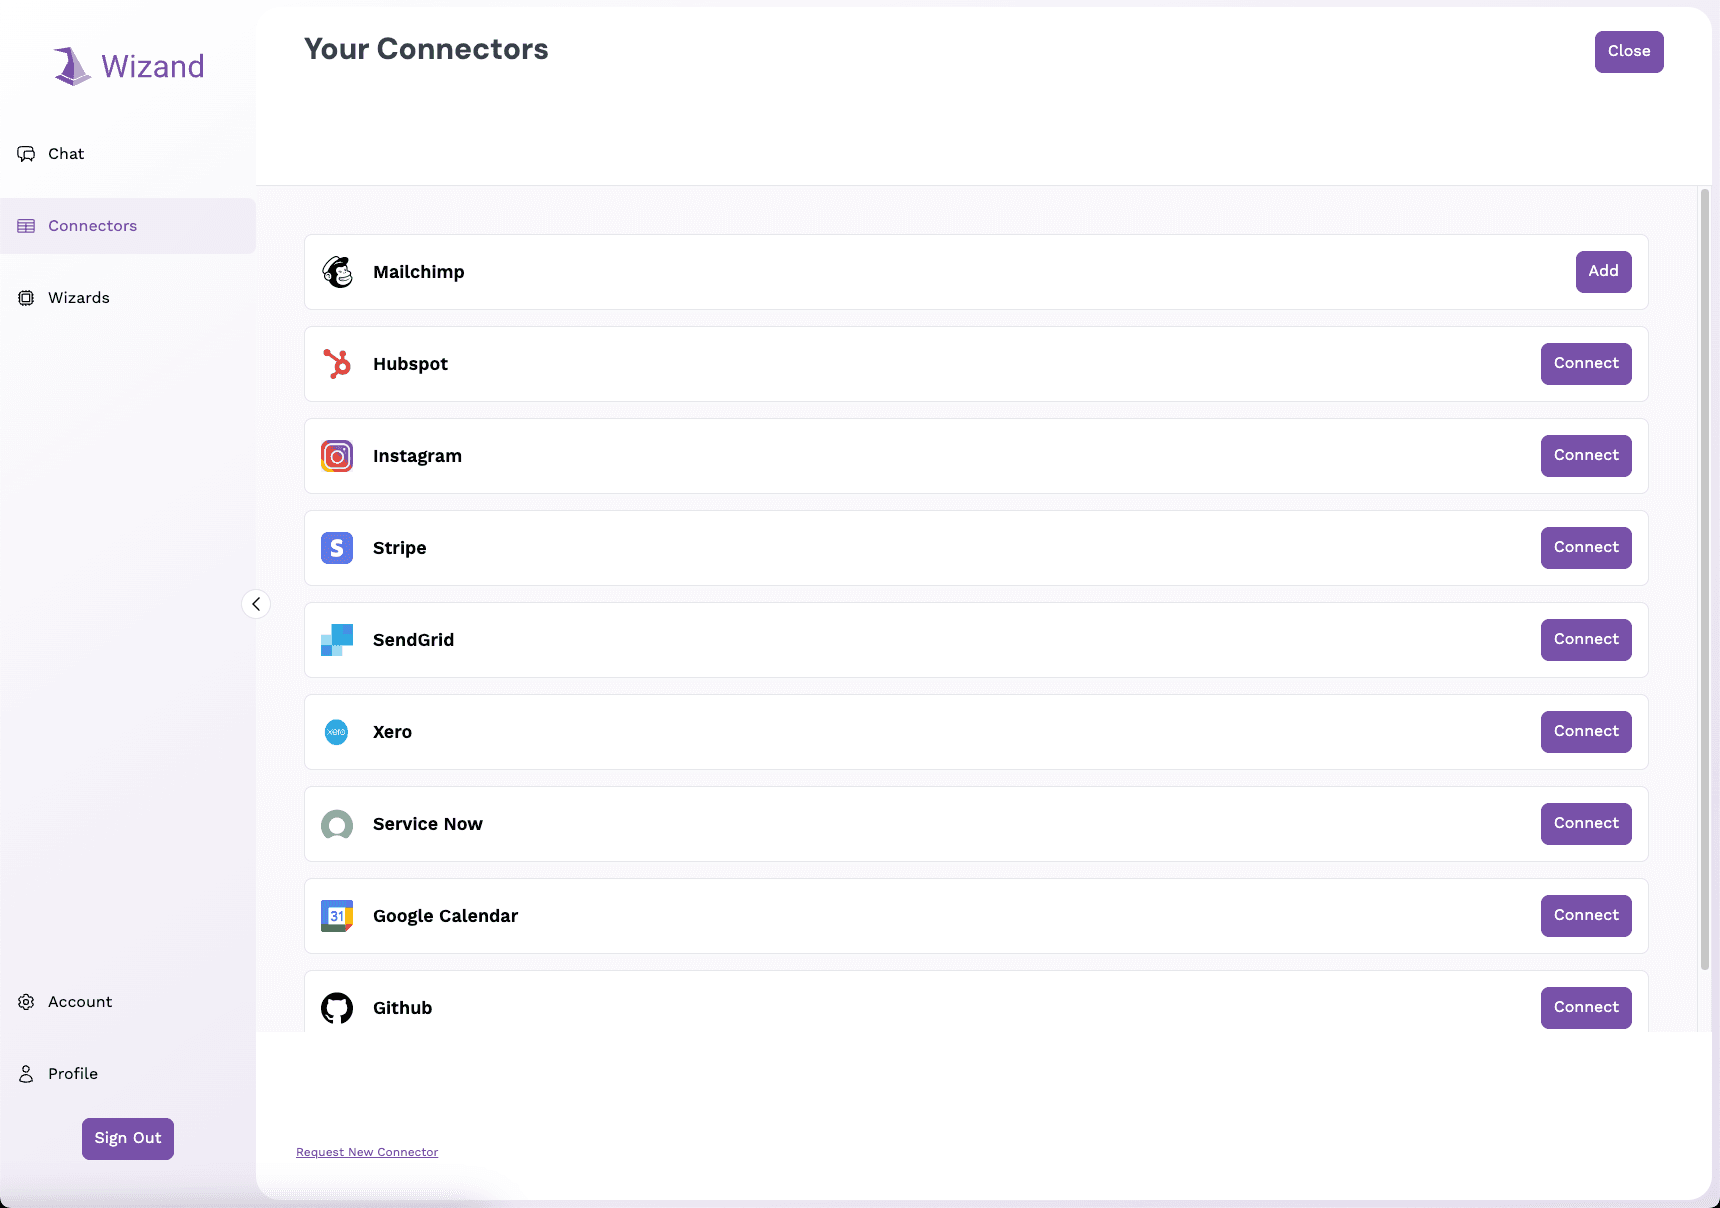Image resolution: width=1720 pixels, height=1208 pixels.
Task: Select the Service Now name text
Action: [x=427, y=824]
